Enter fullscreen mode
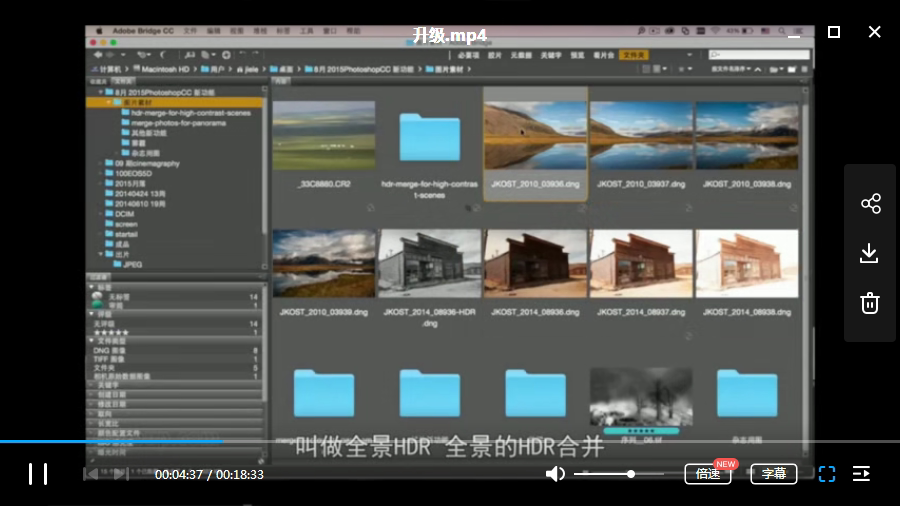The width and height of the screenshot is (900, 506). coord(826,474)
